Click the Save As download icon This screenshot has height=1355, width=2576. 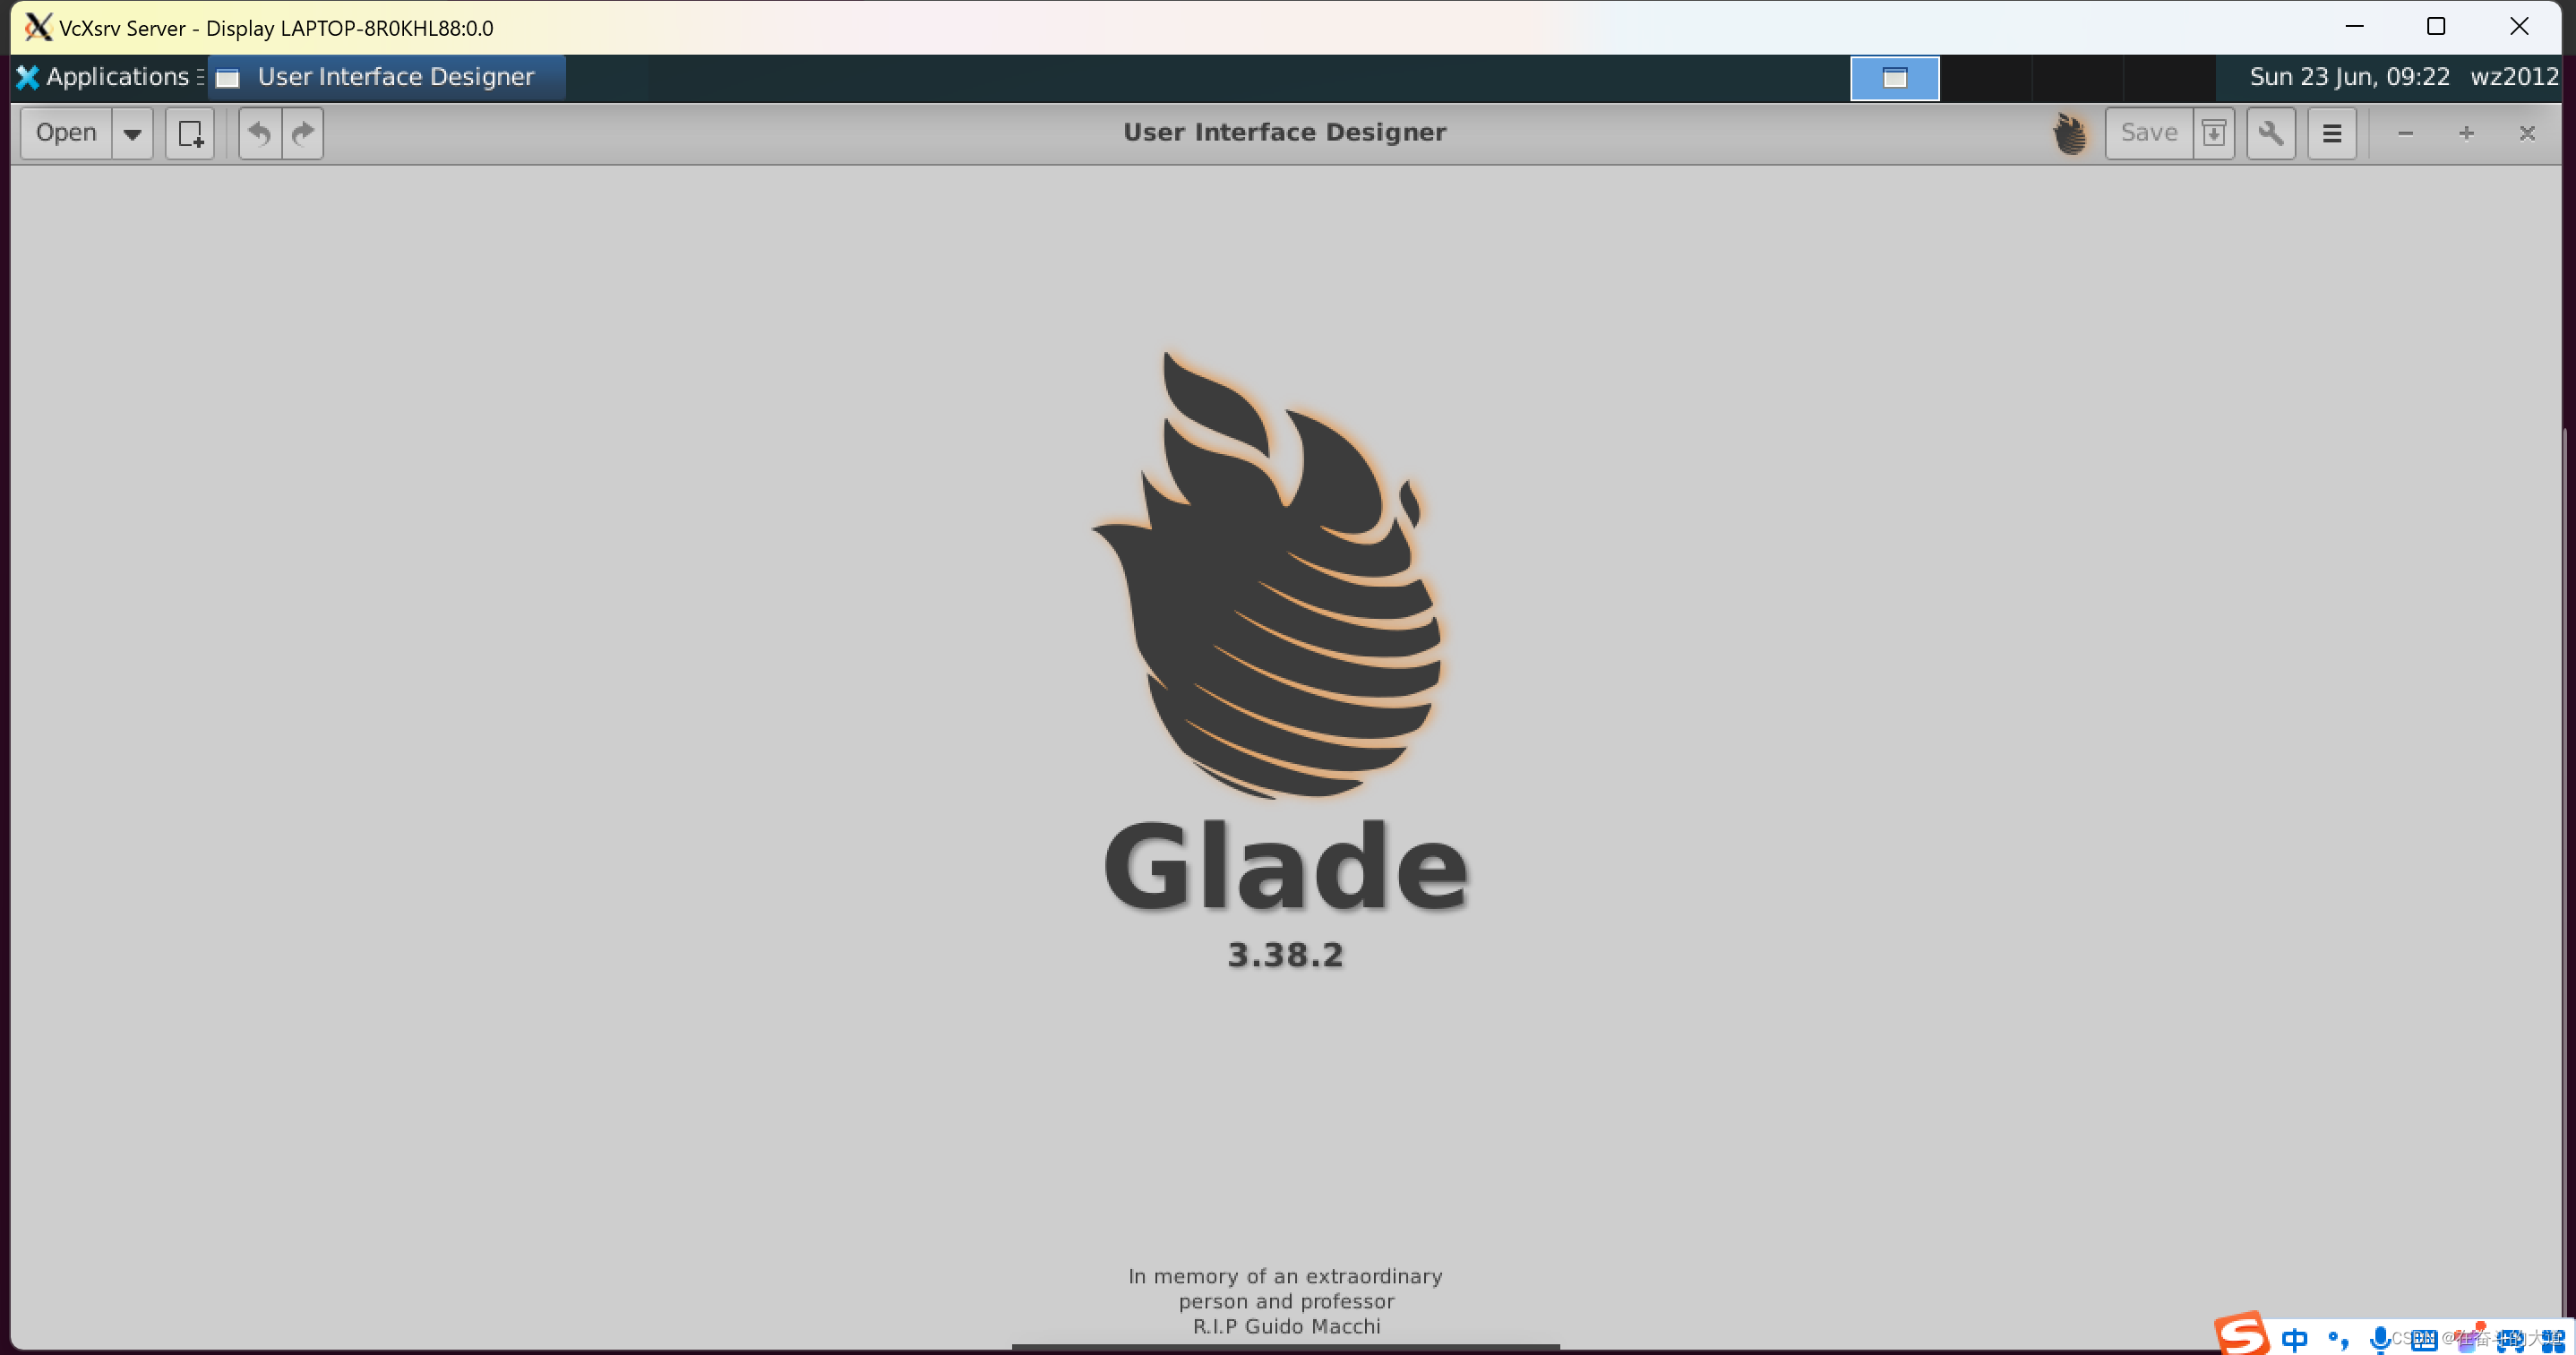pos(2214,133)
